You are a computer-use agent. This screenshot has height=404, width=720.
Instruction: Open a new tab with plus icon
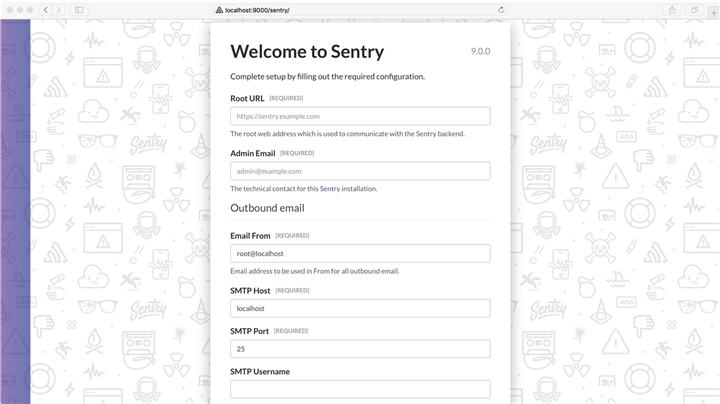tap(714, 13)
